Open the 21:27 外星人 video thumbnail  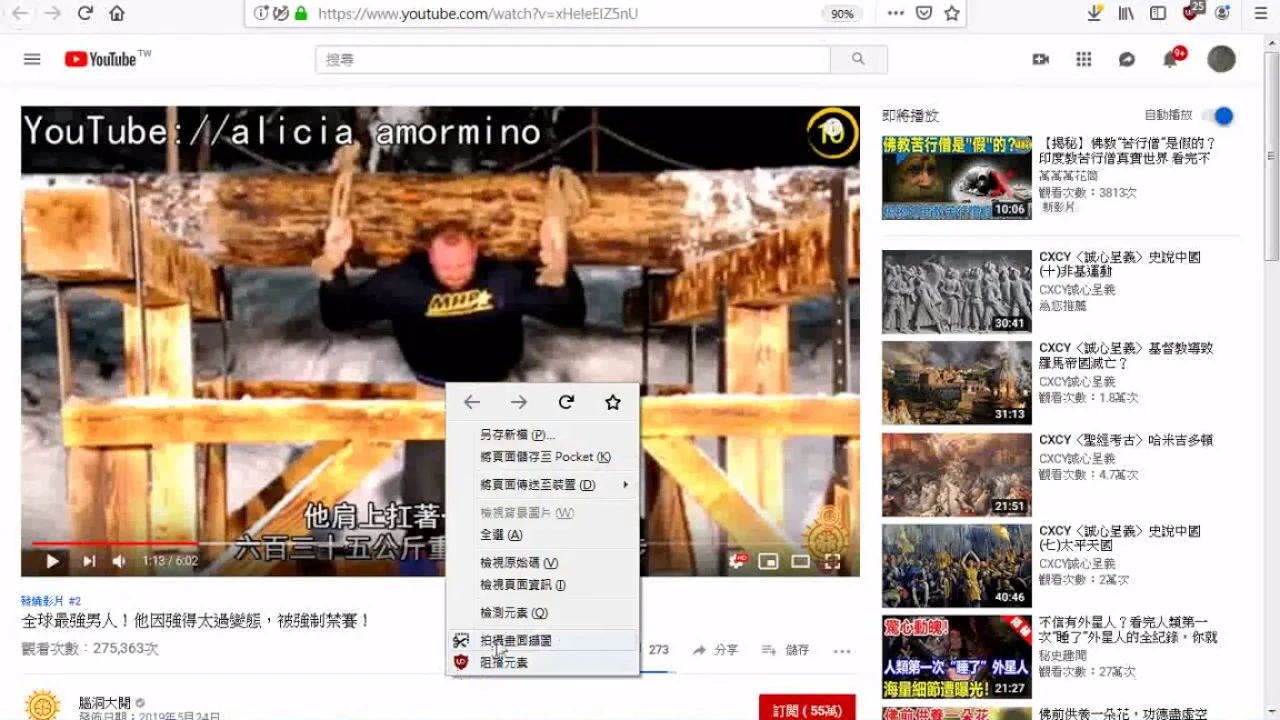coord(956,656)
